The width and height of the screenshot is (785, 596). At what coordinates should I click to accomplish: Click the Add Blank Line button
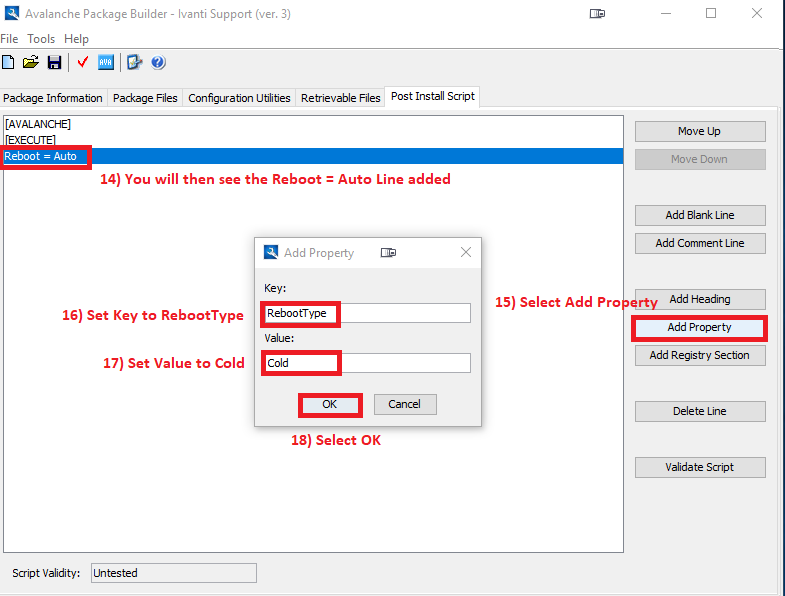coord(700,215)
